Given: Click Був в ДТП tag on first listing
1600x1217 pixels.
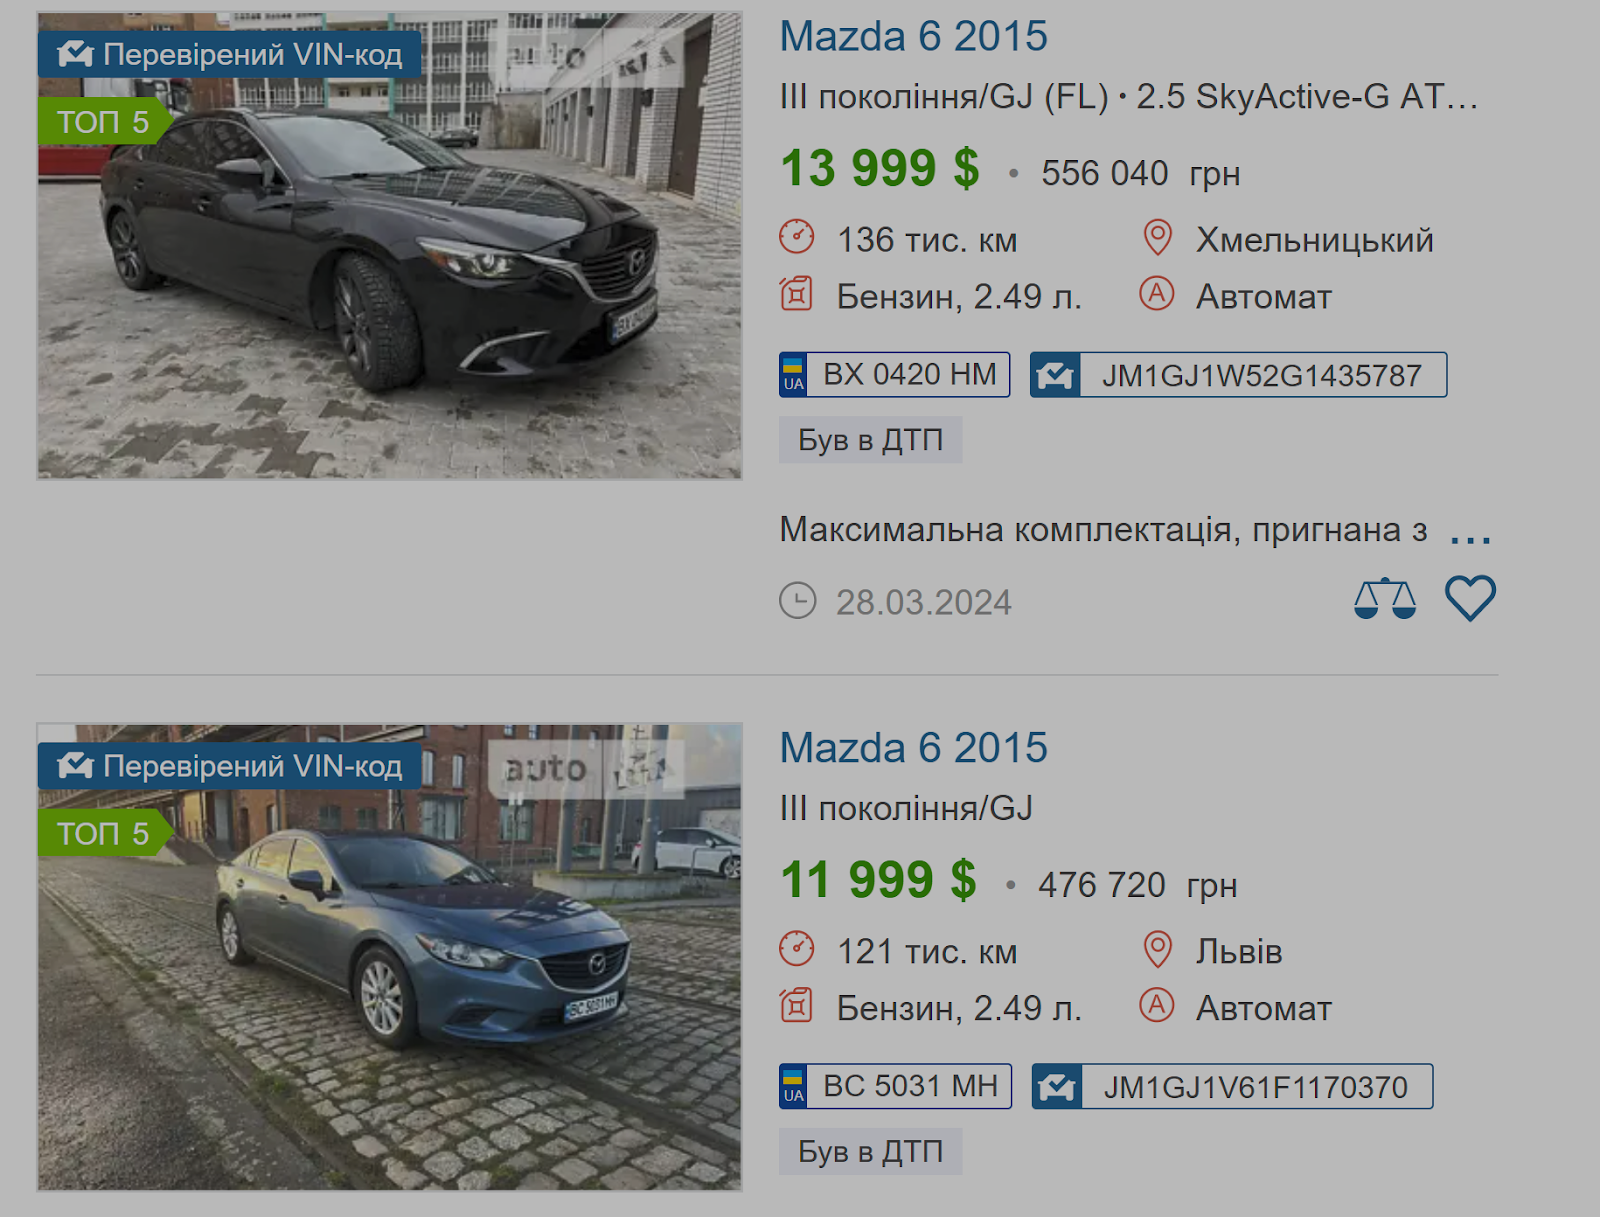Looking at the screenshot, I should (871, 440).
